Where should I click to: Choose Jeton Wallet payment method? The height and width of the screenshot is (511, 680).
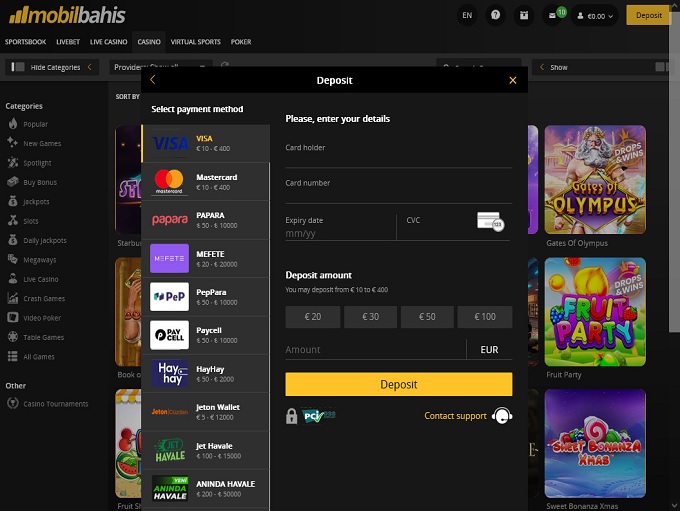205,411
